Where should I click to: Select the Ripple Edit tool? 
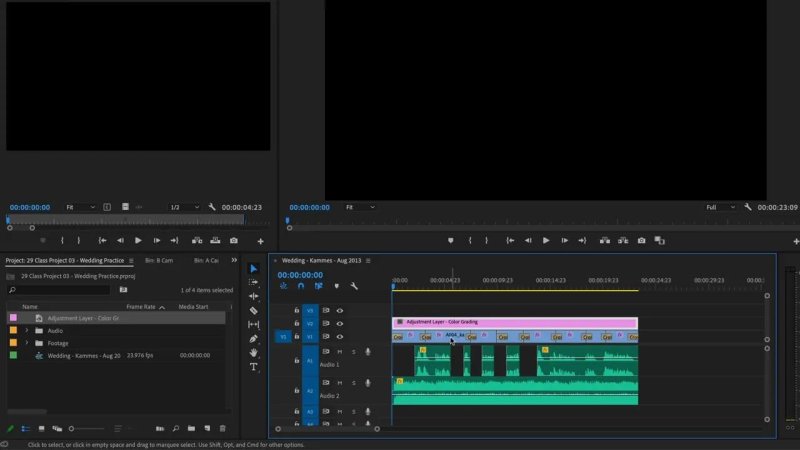coord(254,296)
